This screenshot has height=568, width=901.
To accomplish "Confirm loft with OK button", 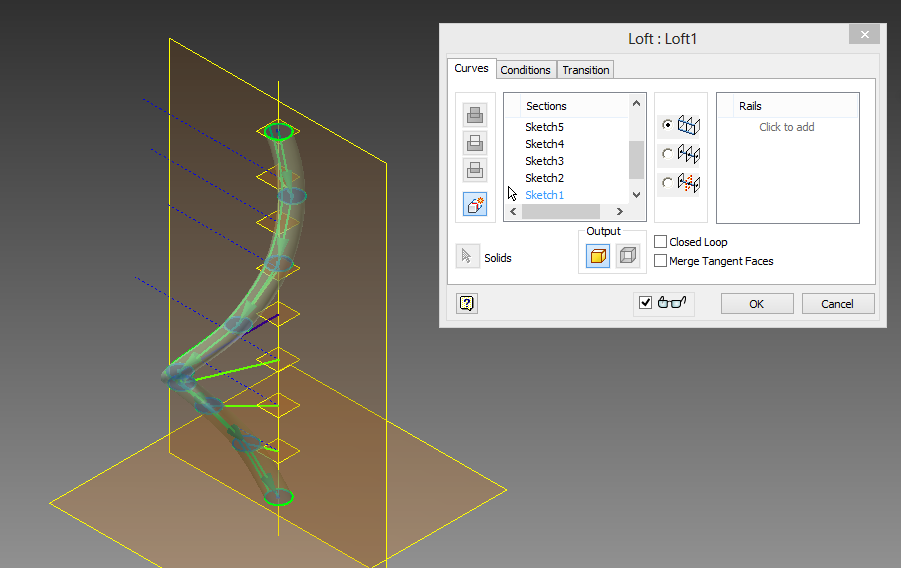I will tap(757, 304).
